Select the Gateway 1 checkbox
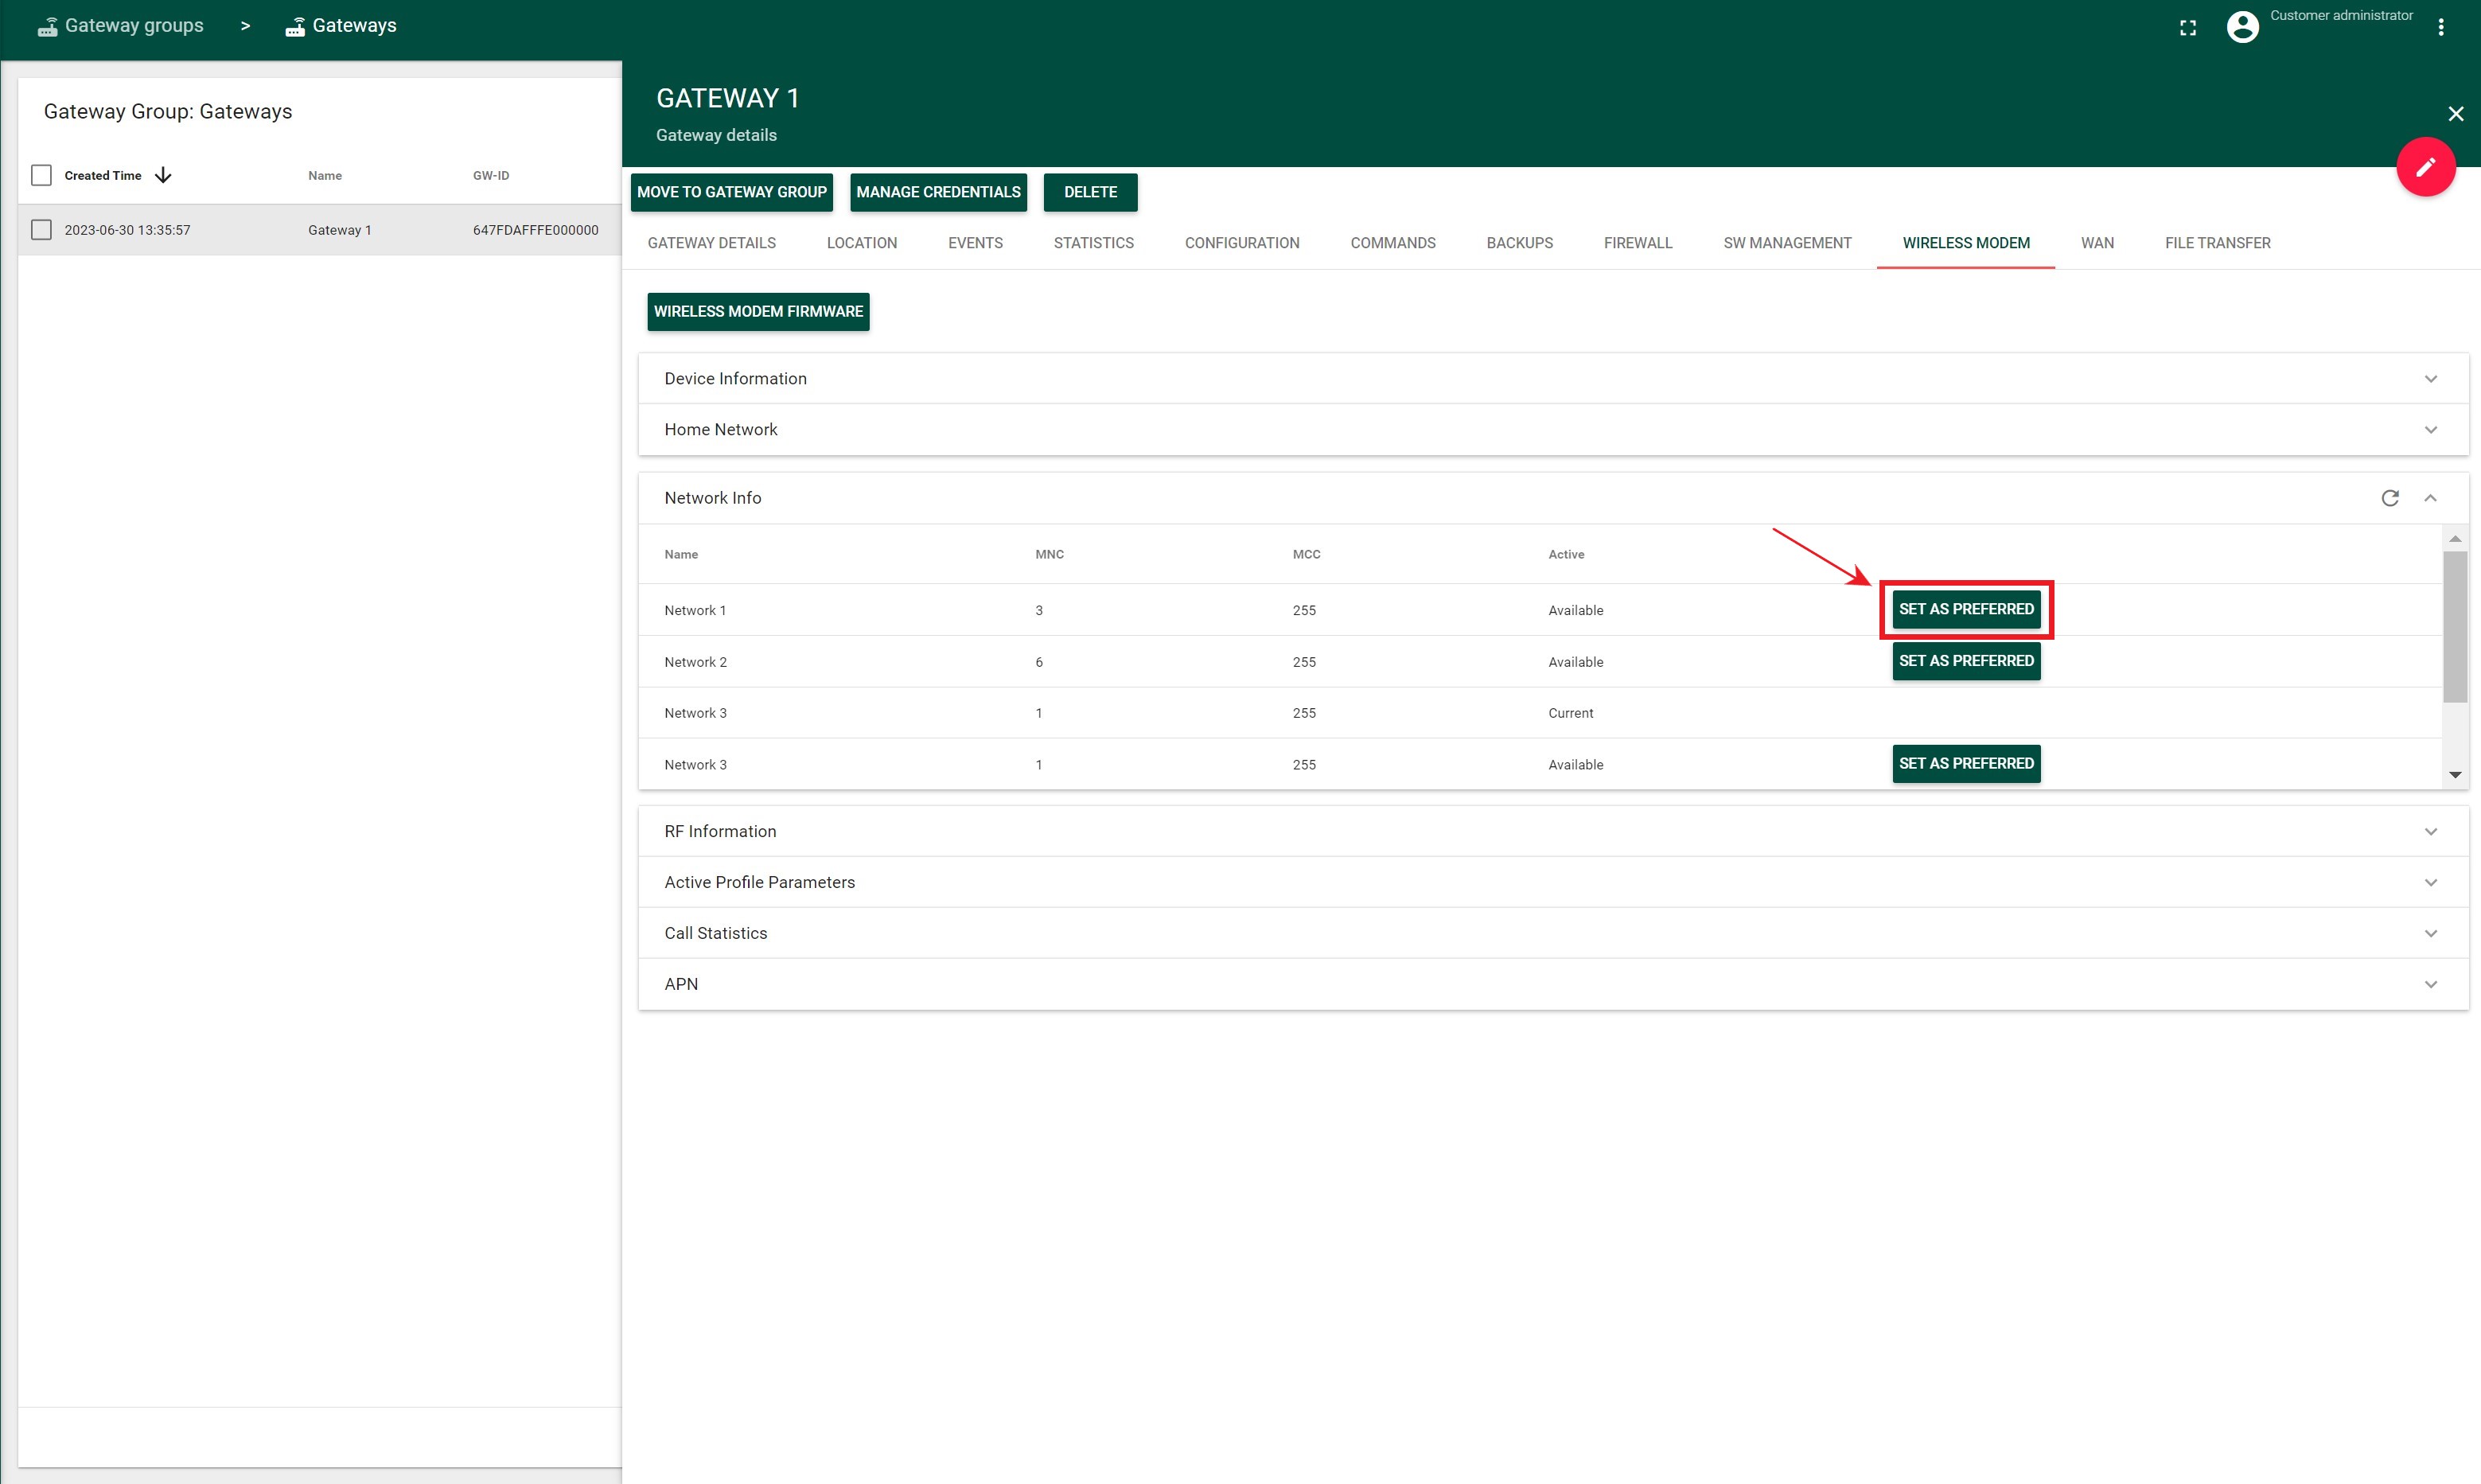 coord(41,230)
